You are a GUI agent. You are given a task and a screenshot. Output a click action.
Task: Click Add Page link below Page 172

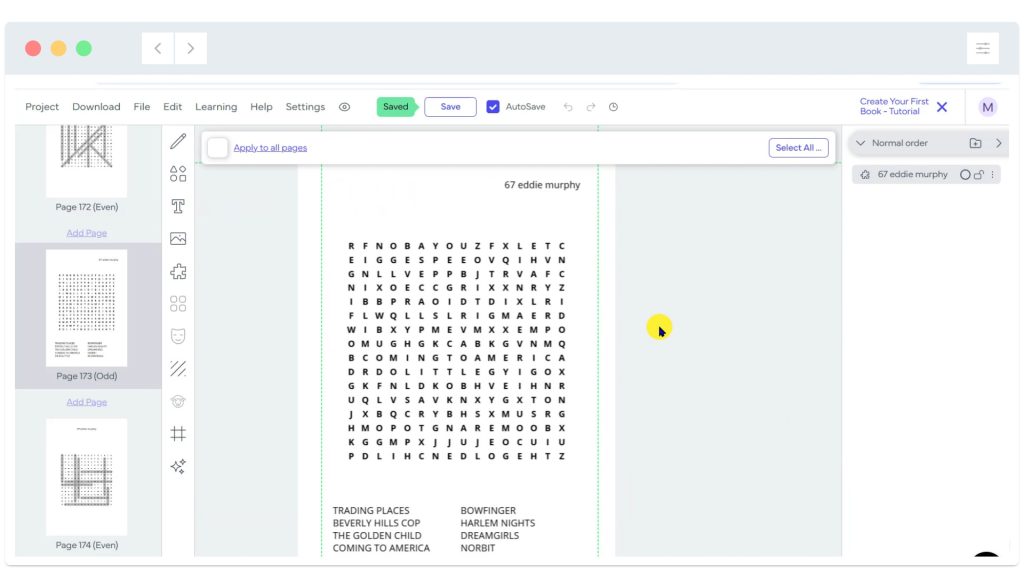coord(86,233)
